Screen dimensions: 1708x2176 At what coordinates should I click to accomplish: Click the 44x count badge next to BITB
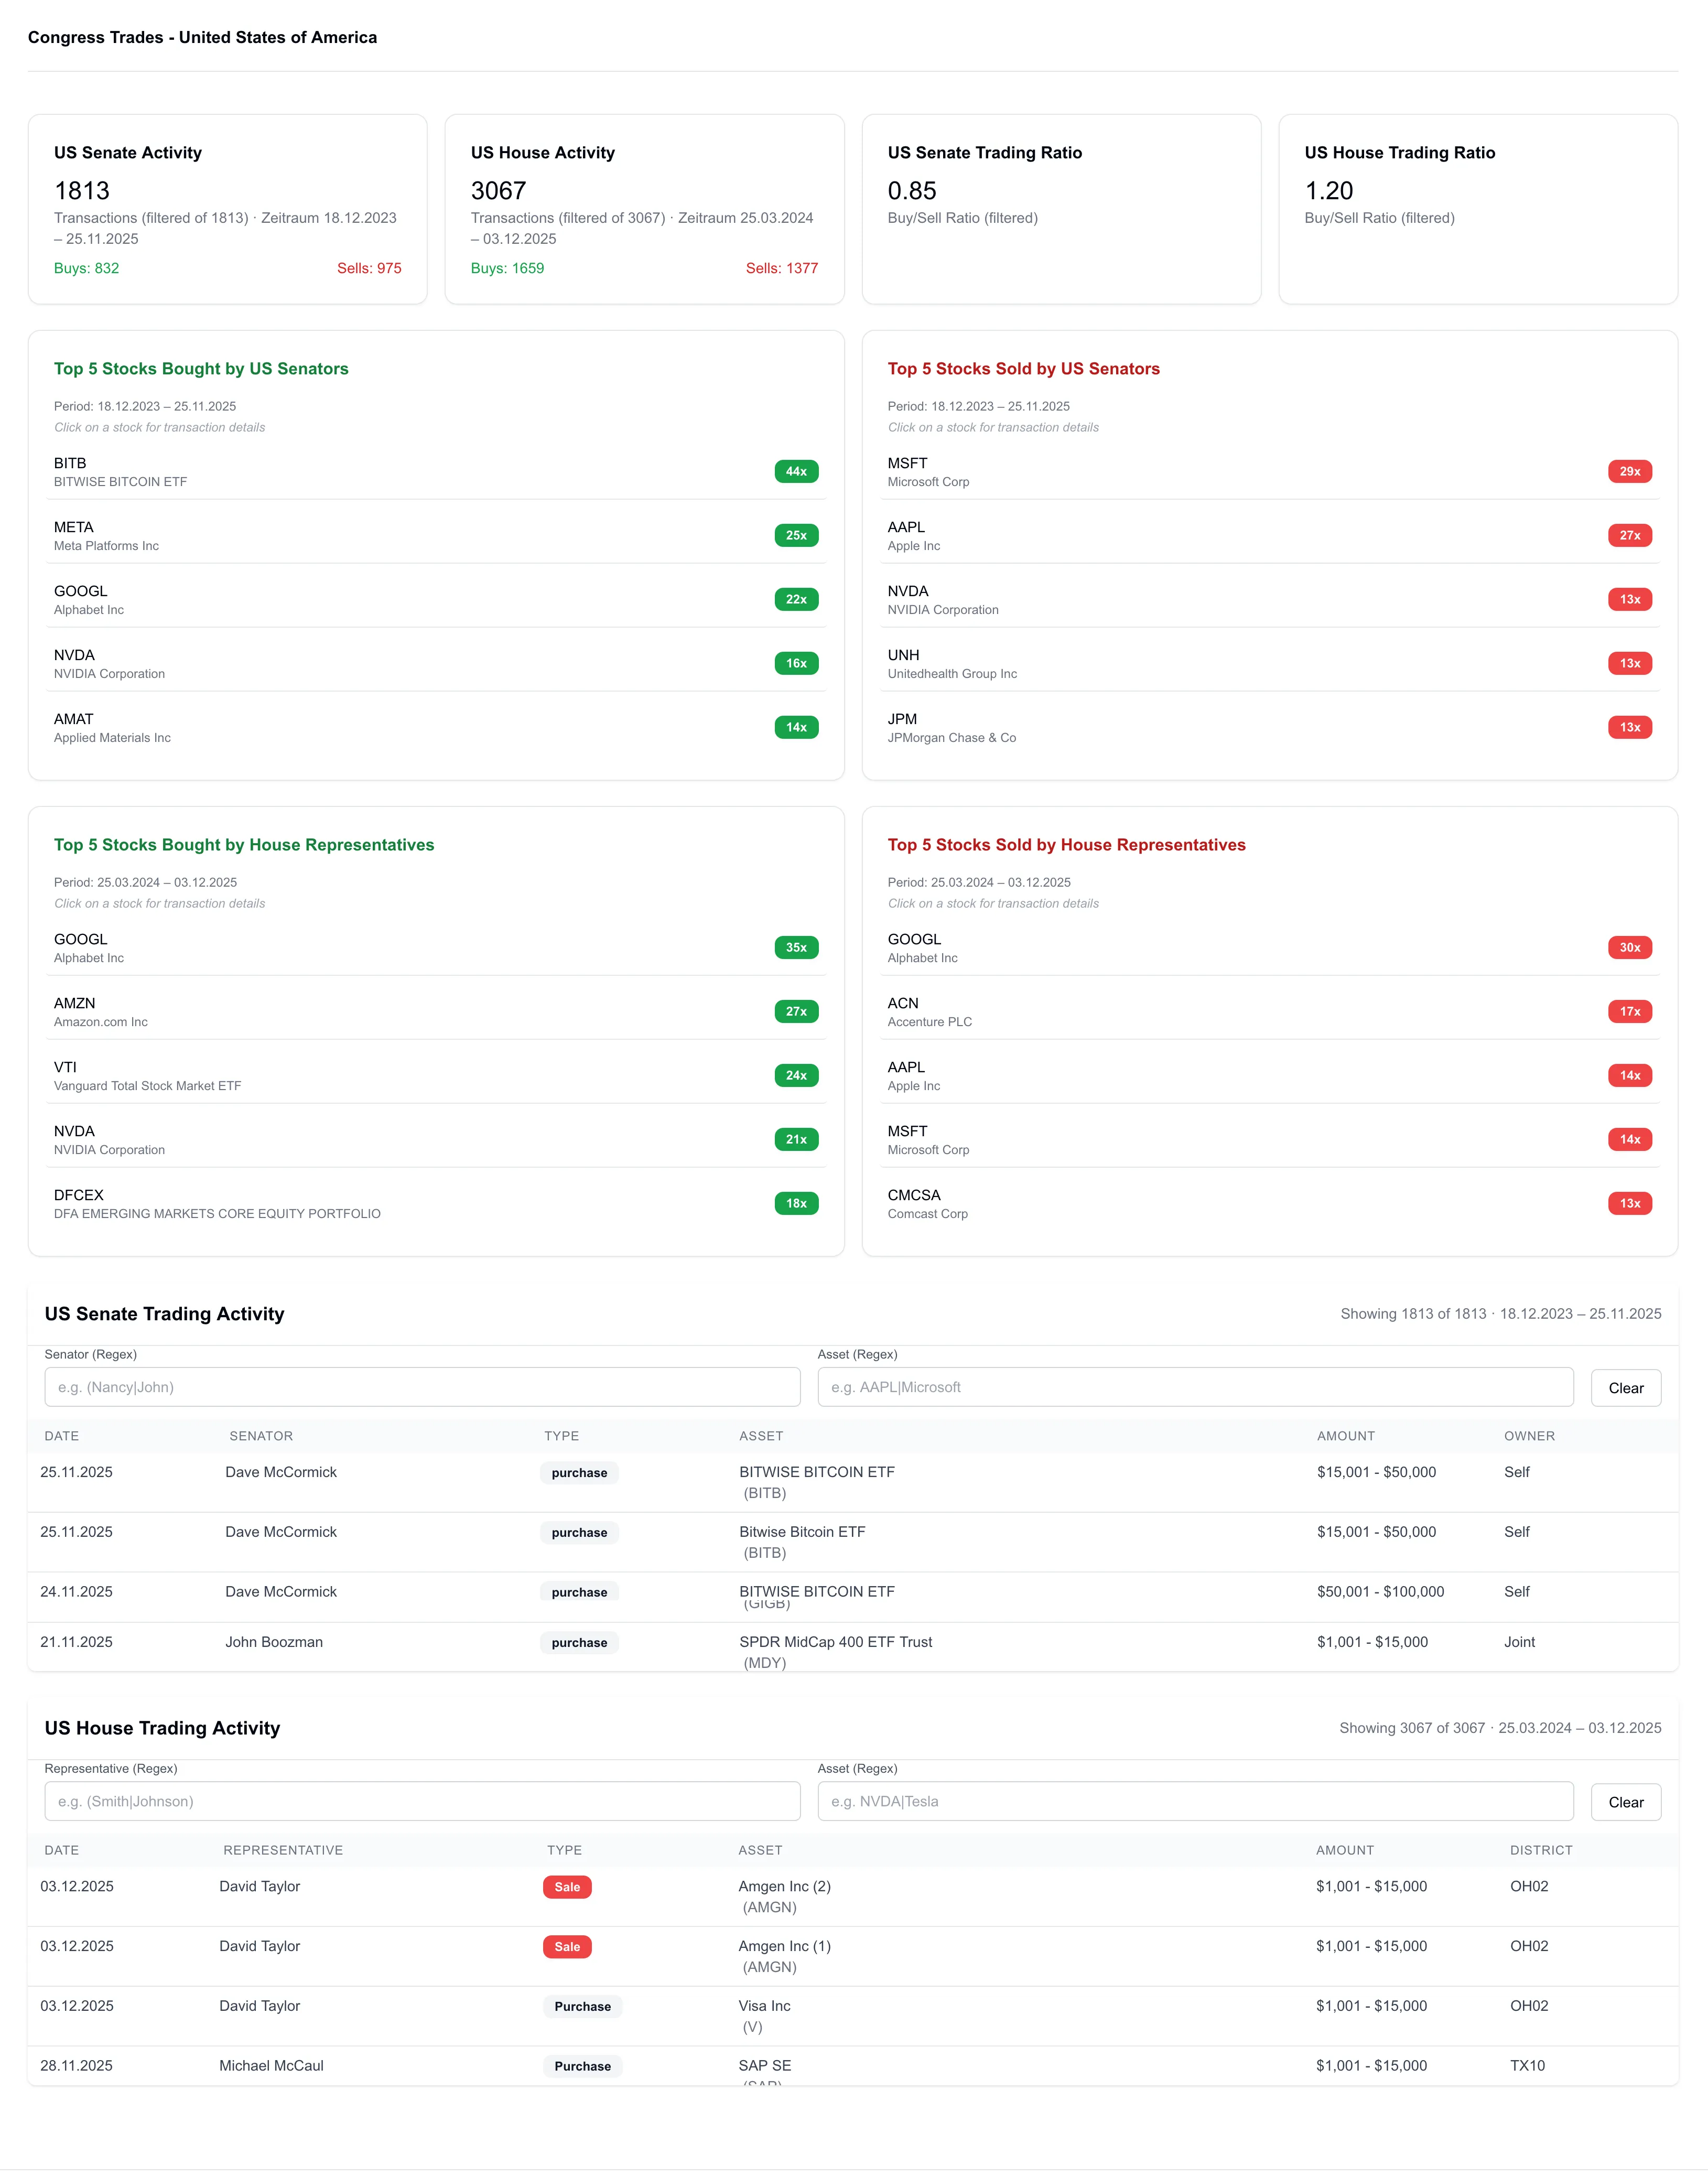[x=795, y=471]
